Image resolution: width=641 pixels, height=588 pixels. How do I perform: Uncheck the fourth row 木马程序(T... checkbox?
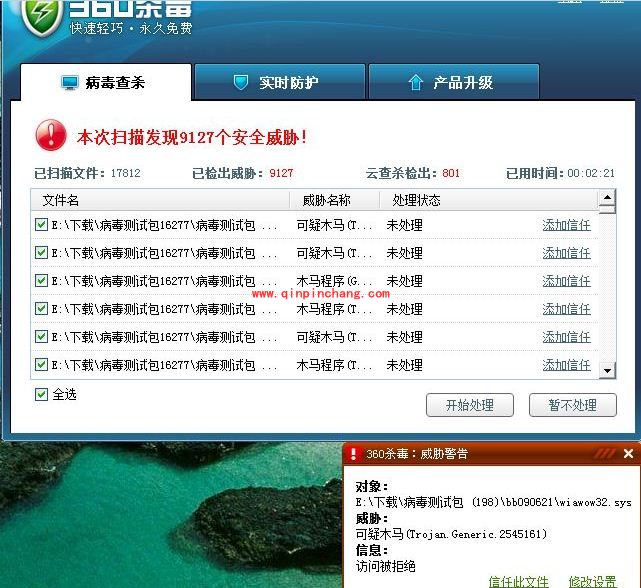click(41, 308)
